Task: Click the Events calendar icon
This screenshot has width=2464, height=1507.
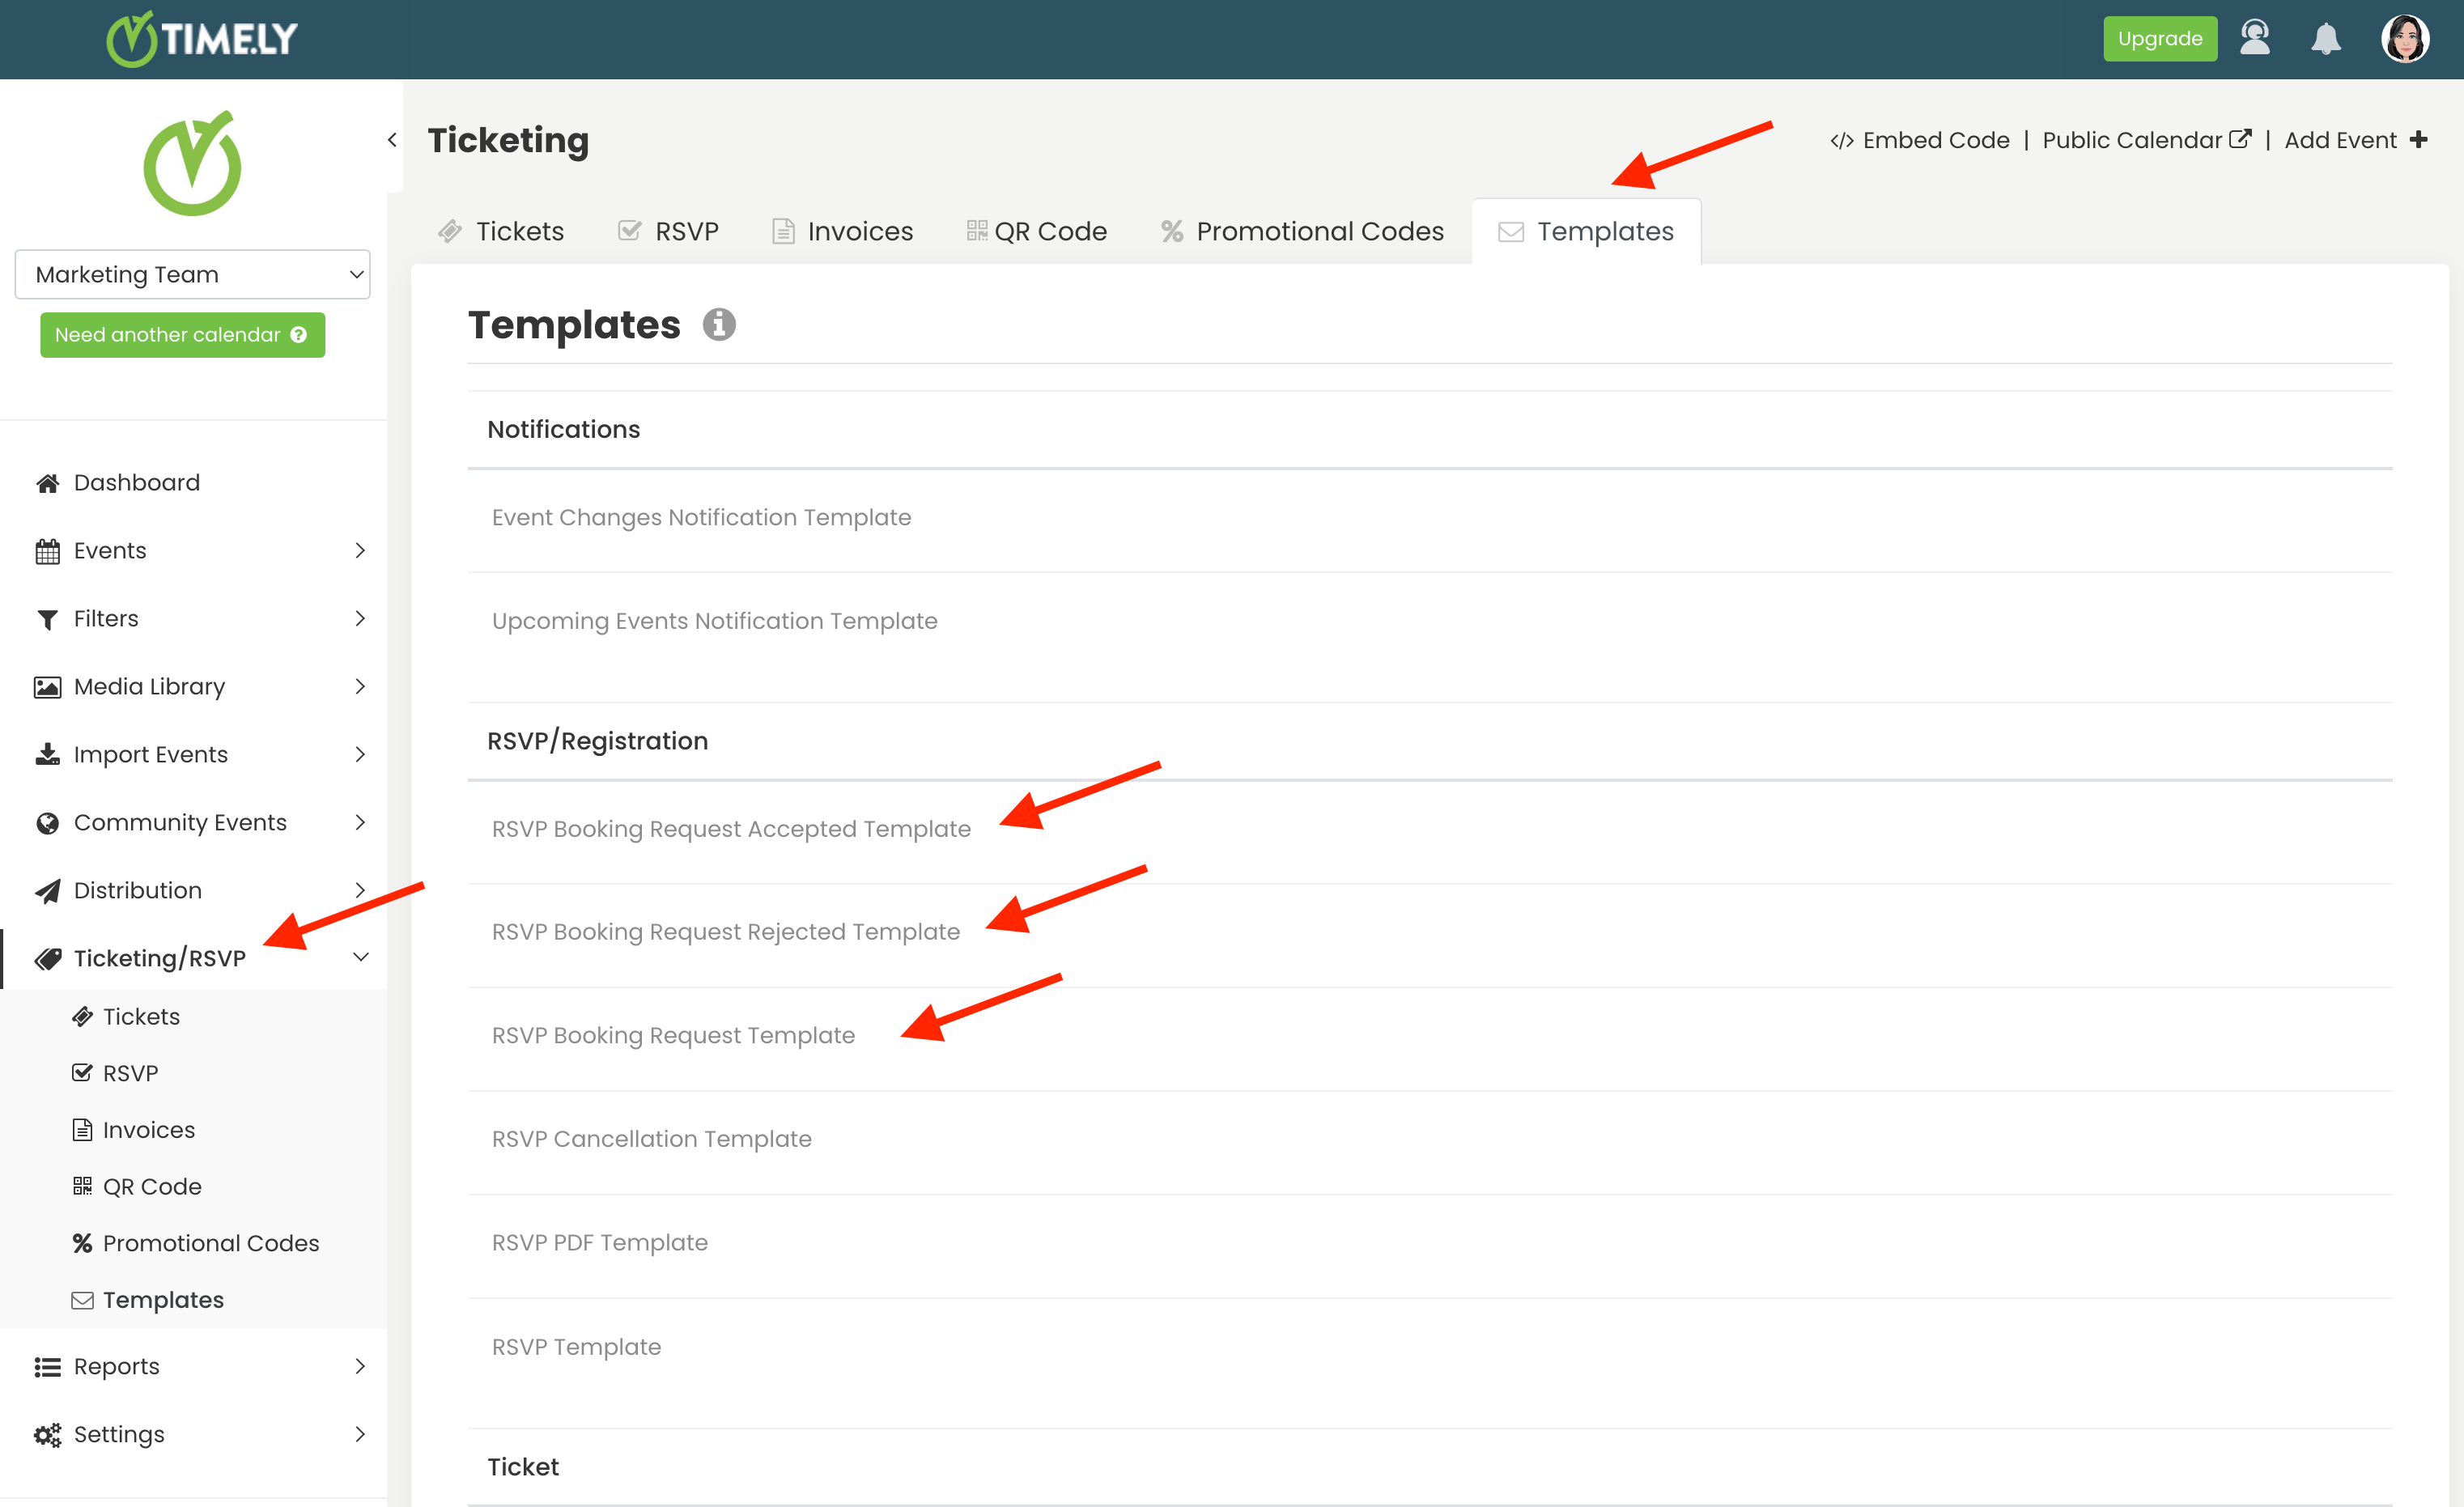Action: (47, 551)
